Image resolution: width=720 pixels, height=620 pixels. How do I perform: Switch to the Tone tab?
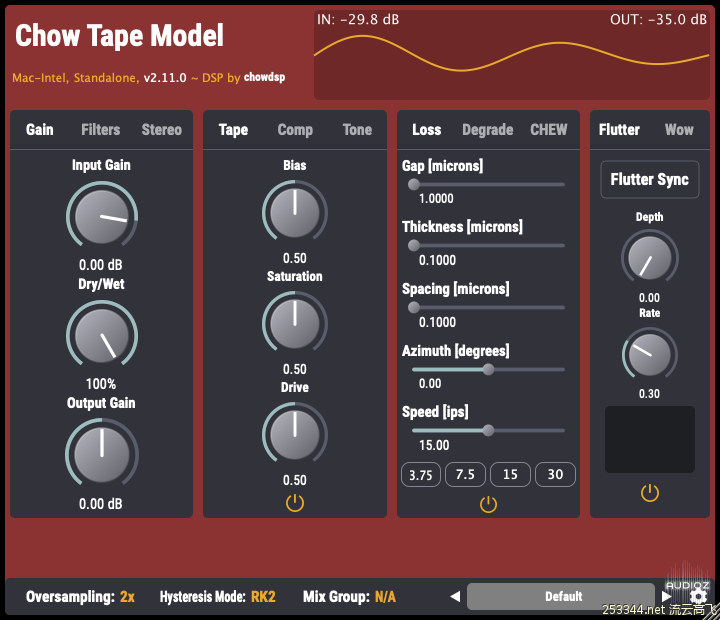click(x=357, y=130)
